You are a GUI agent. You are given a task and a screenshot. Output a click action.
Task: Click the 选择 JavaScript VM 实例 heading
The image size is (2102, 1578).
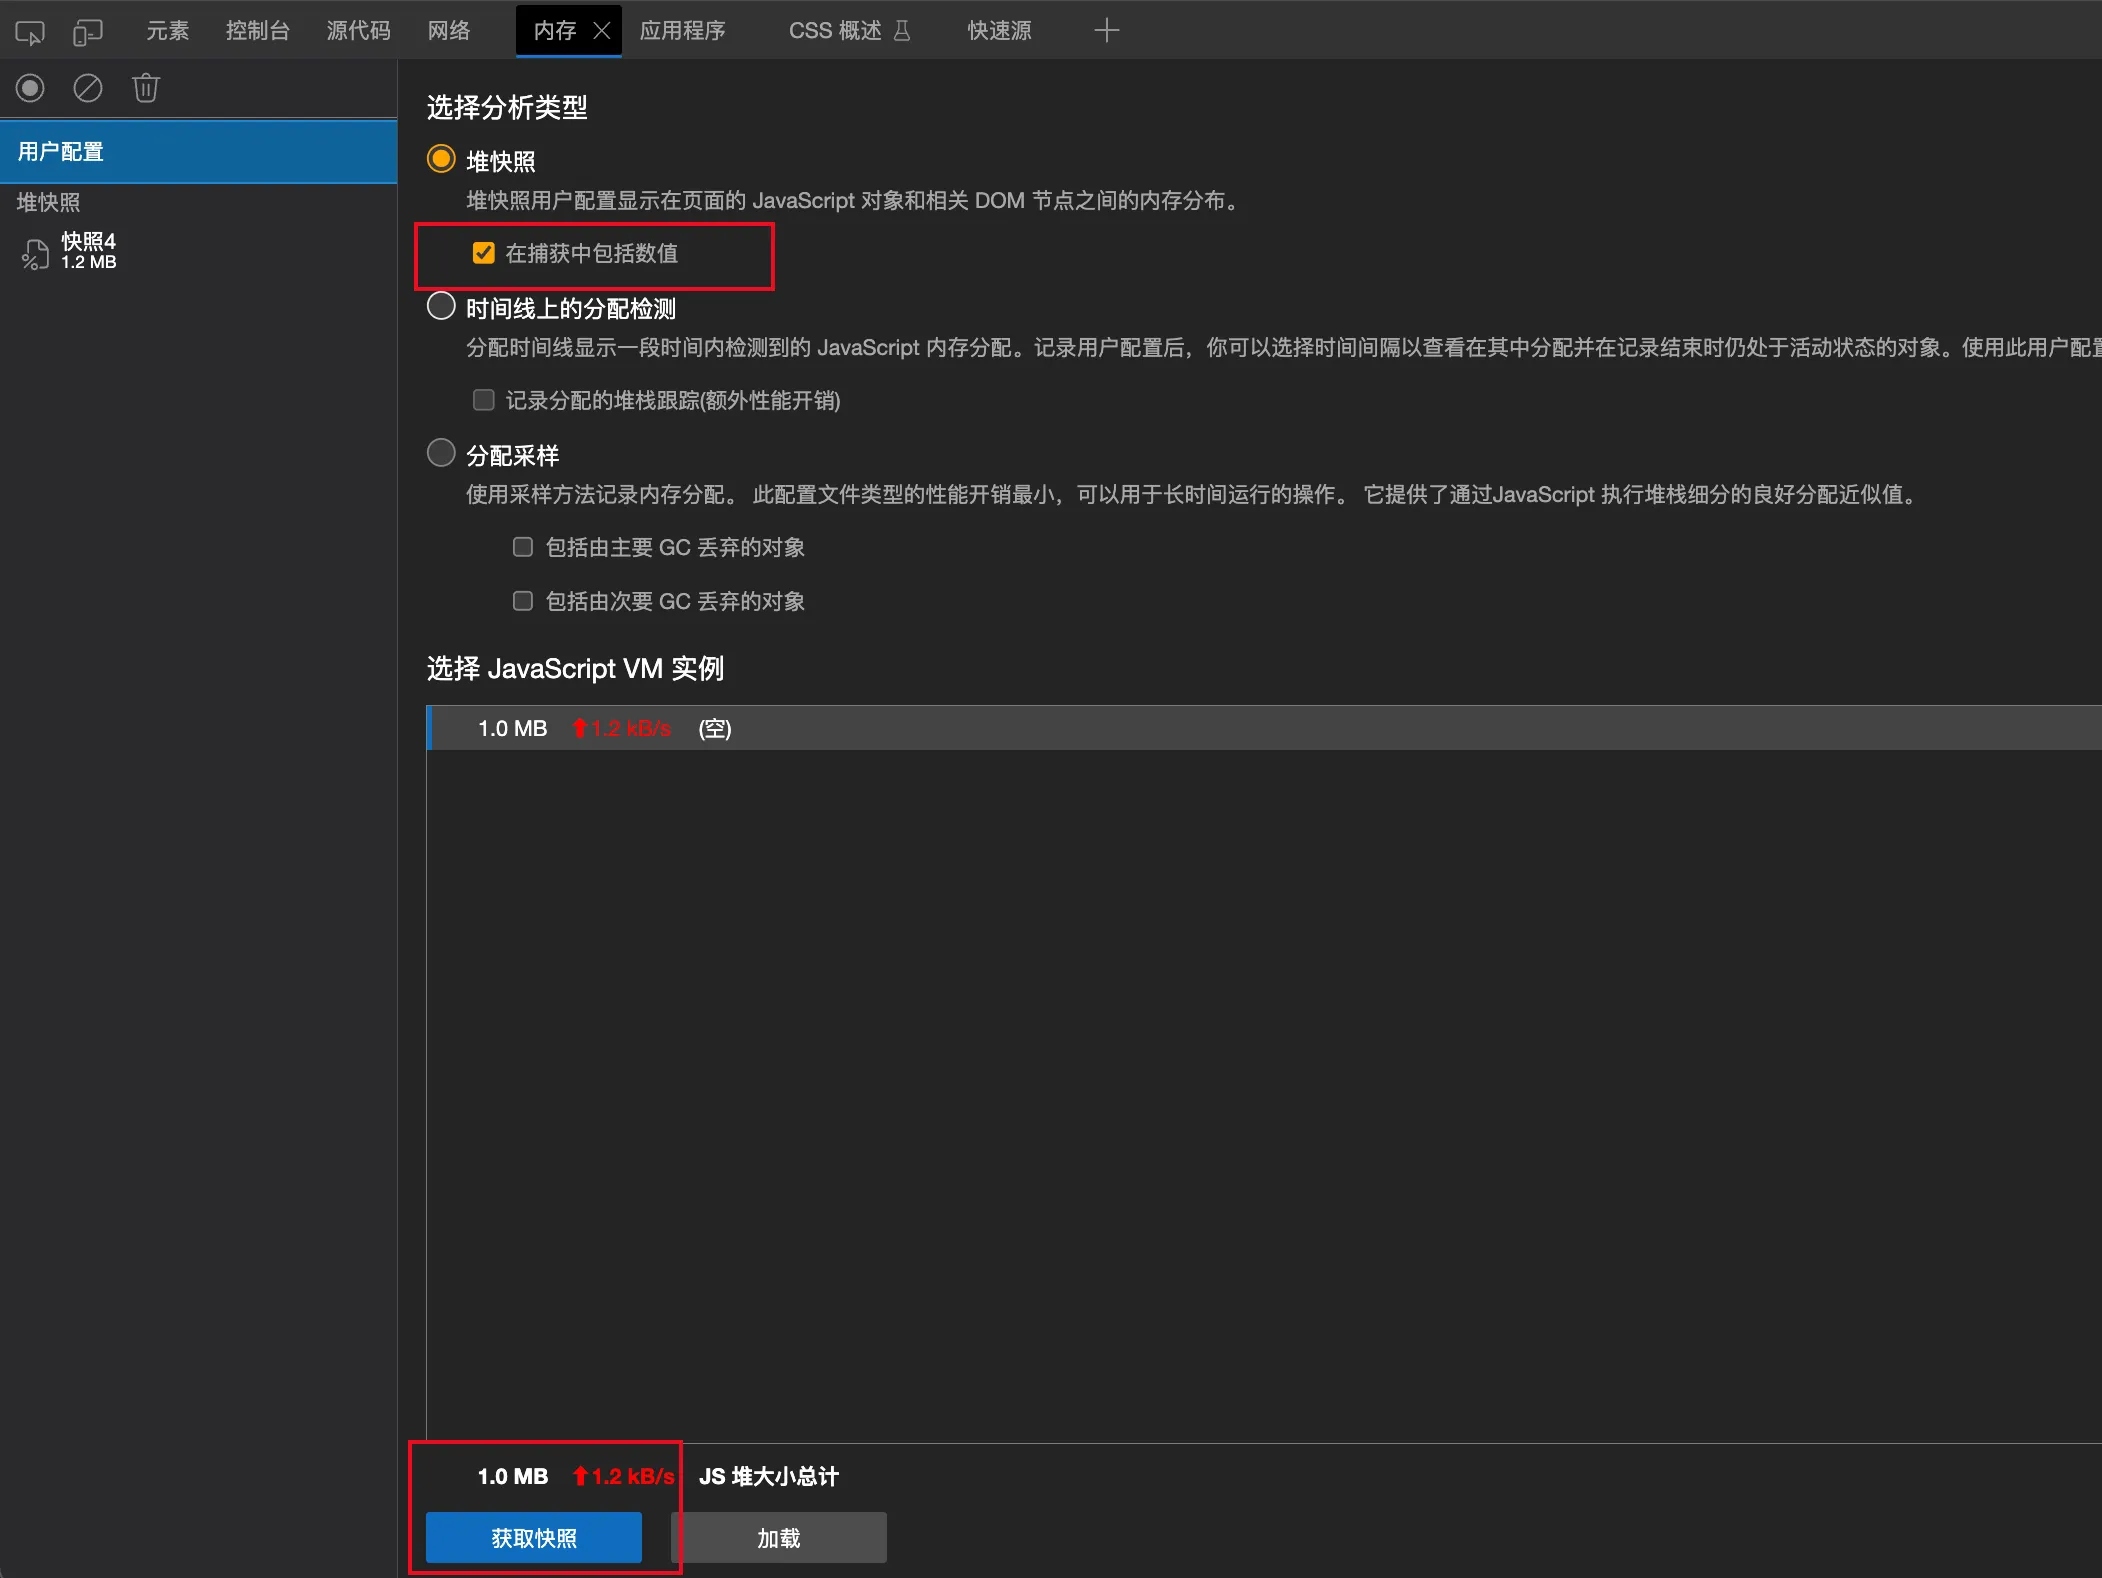[575, 668]
